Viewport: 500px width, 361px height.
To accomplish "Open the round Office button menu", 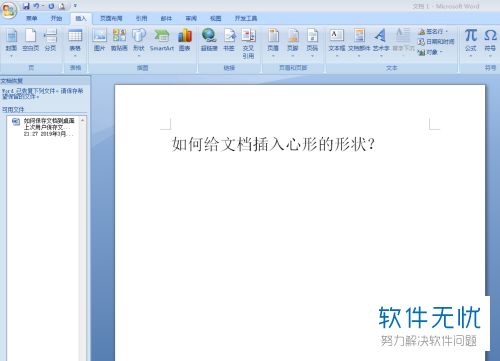I will tap(9, 10).
